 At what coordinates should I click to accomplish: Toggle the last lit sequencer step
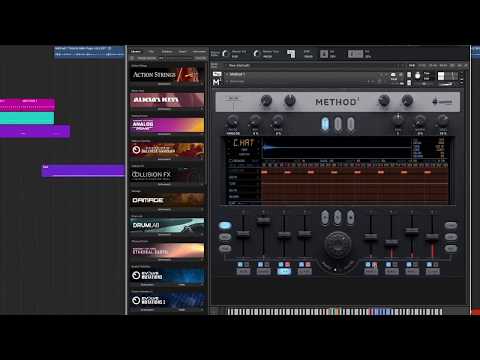tap(428, 172)
